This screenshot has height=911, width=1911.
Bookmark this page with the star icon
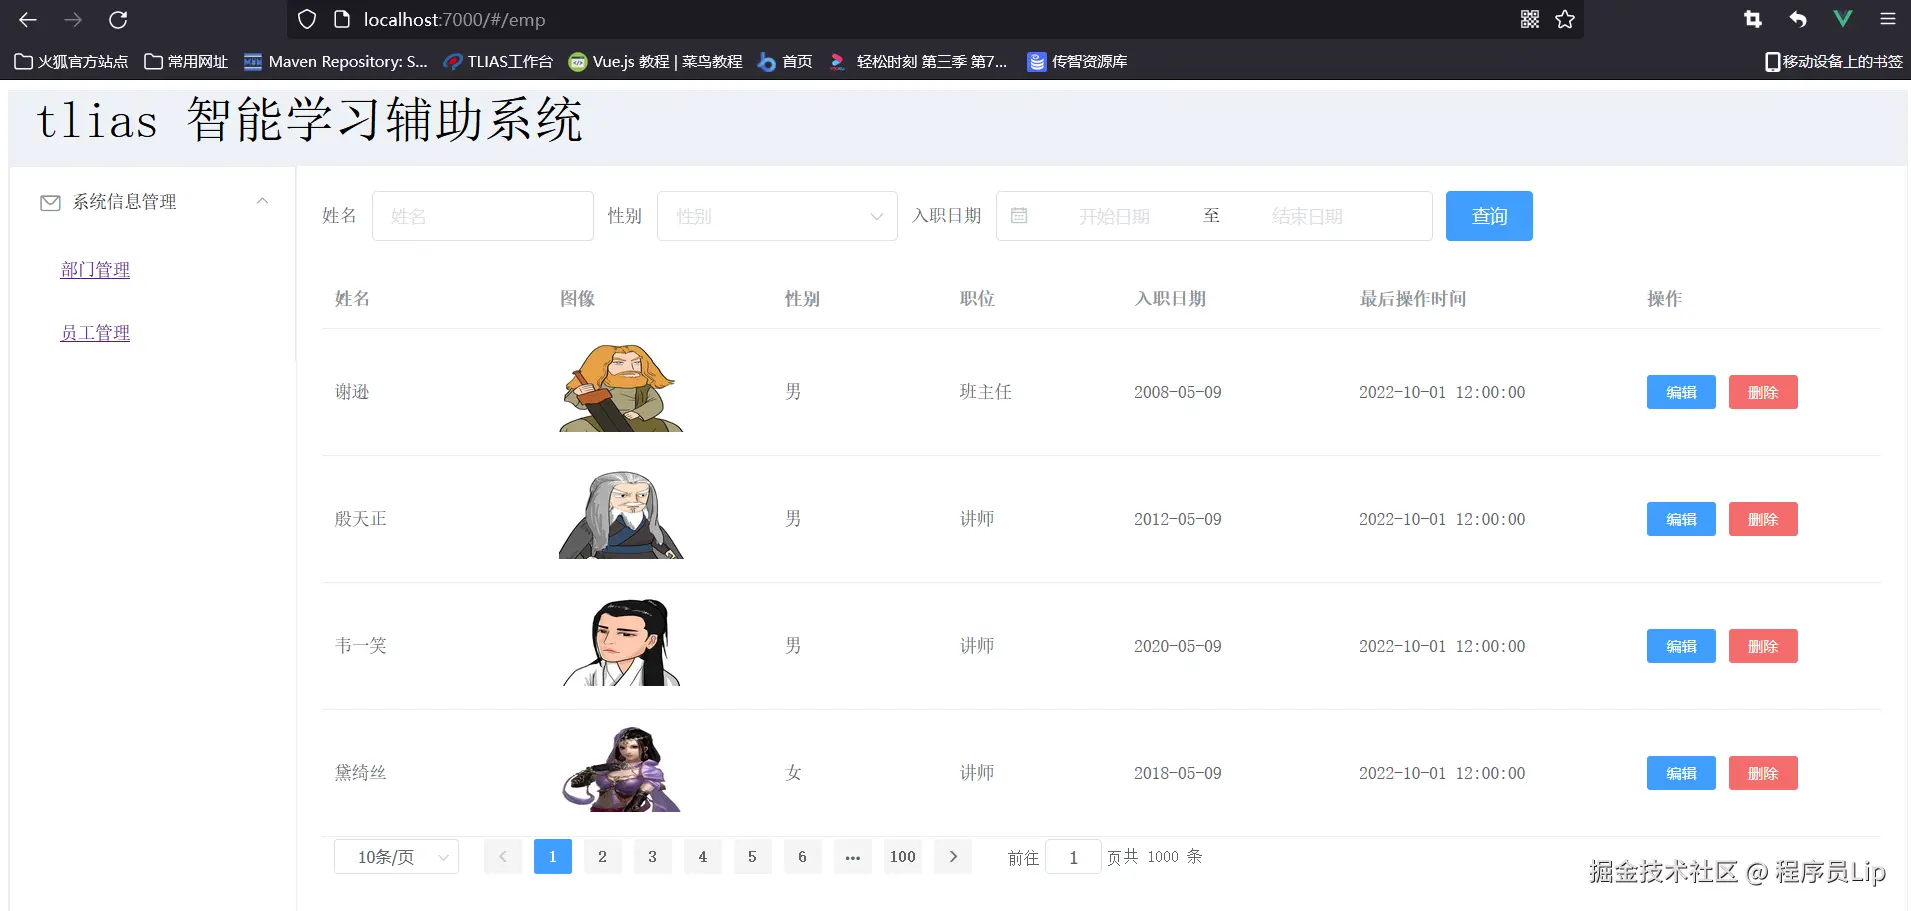tap(1565, 20)
